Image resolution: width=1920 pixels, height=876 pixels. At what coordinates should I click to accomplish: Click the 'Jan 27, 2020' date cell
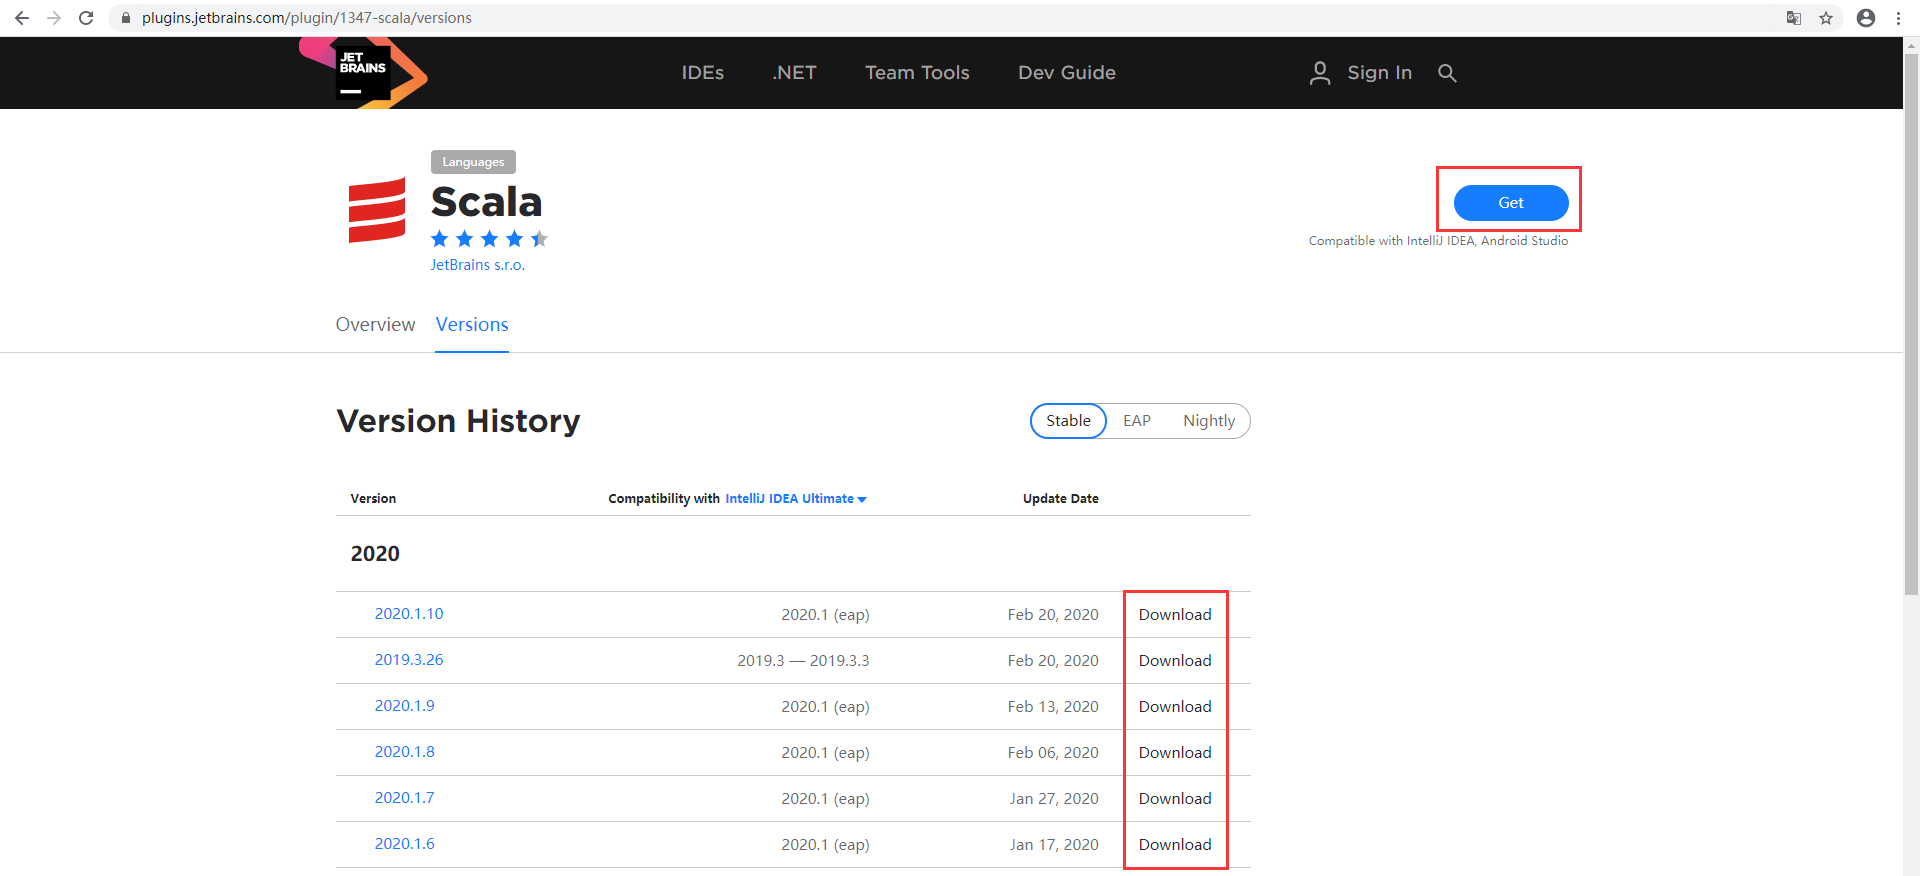[1054, 799]
